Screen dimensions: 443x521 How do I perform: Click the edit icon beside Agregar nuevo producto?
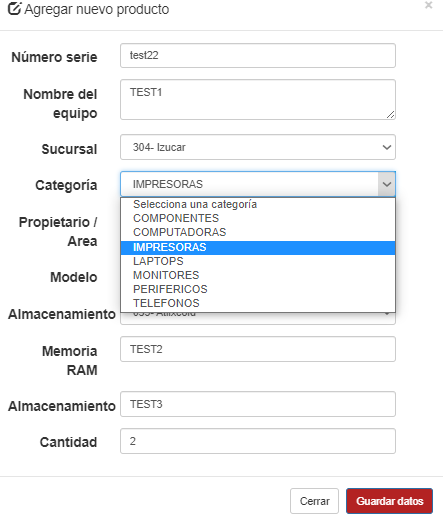tap(14, 9)
